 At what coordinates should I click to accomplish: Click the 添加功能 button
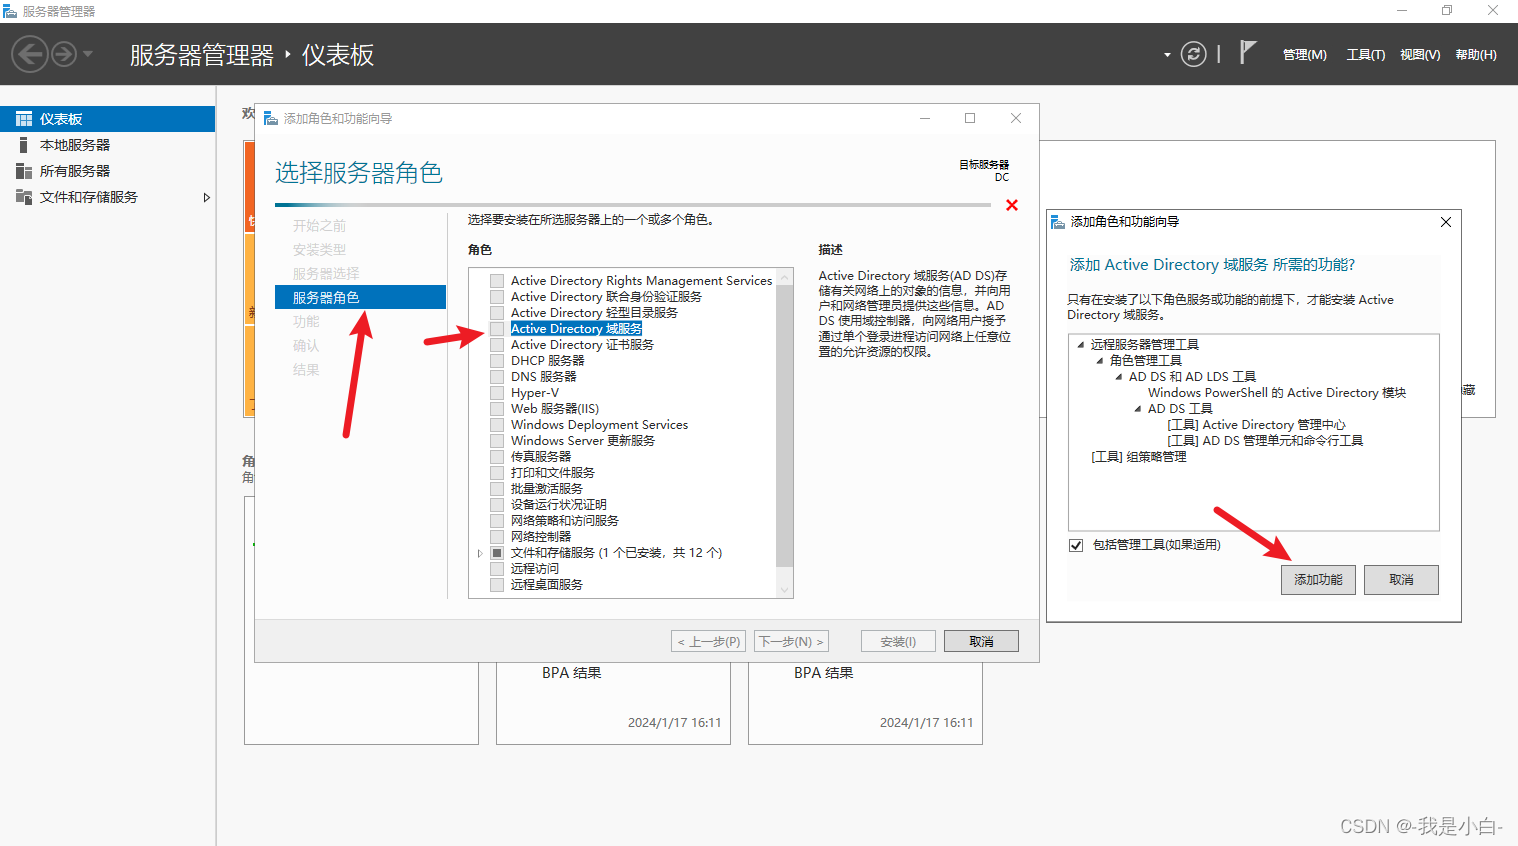pyautogui.click(x=1318, y=580)
